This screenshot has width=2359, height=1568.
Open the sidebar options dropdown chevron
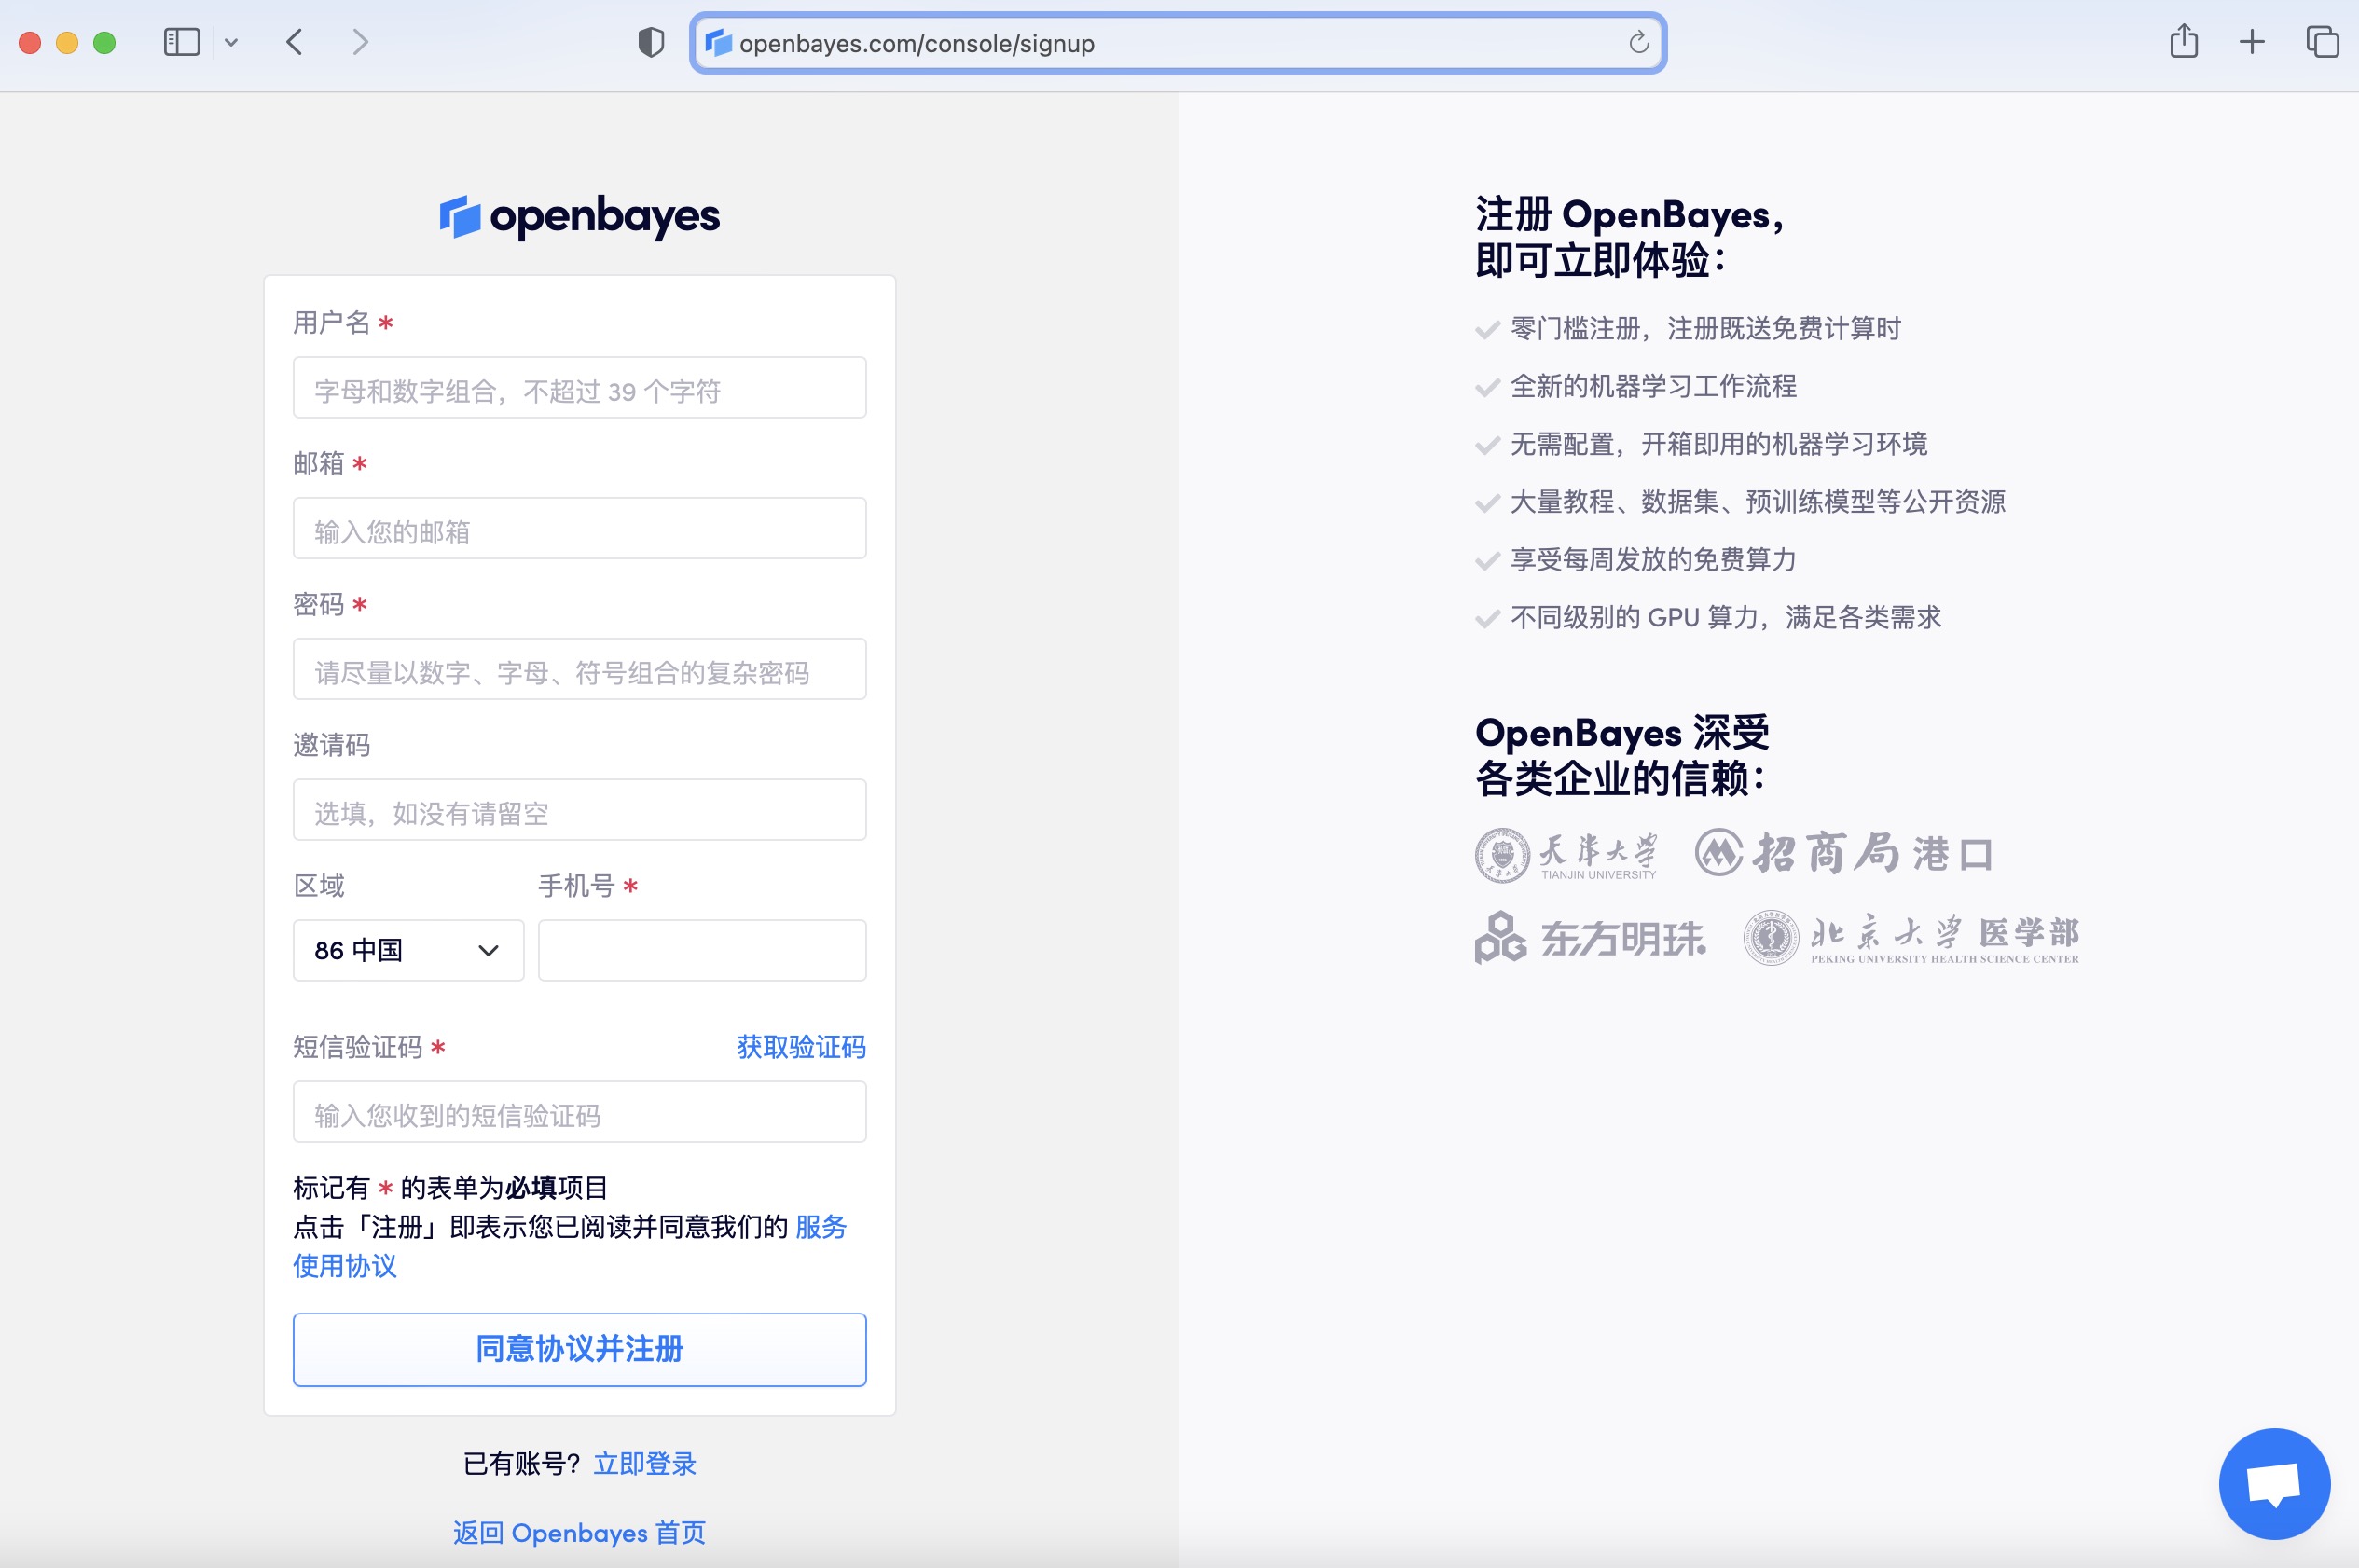click(231, 42)
